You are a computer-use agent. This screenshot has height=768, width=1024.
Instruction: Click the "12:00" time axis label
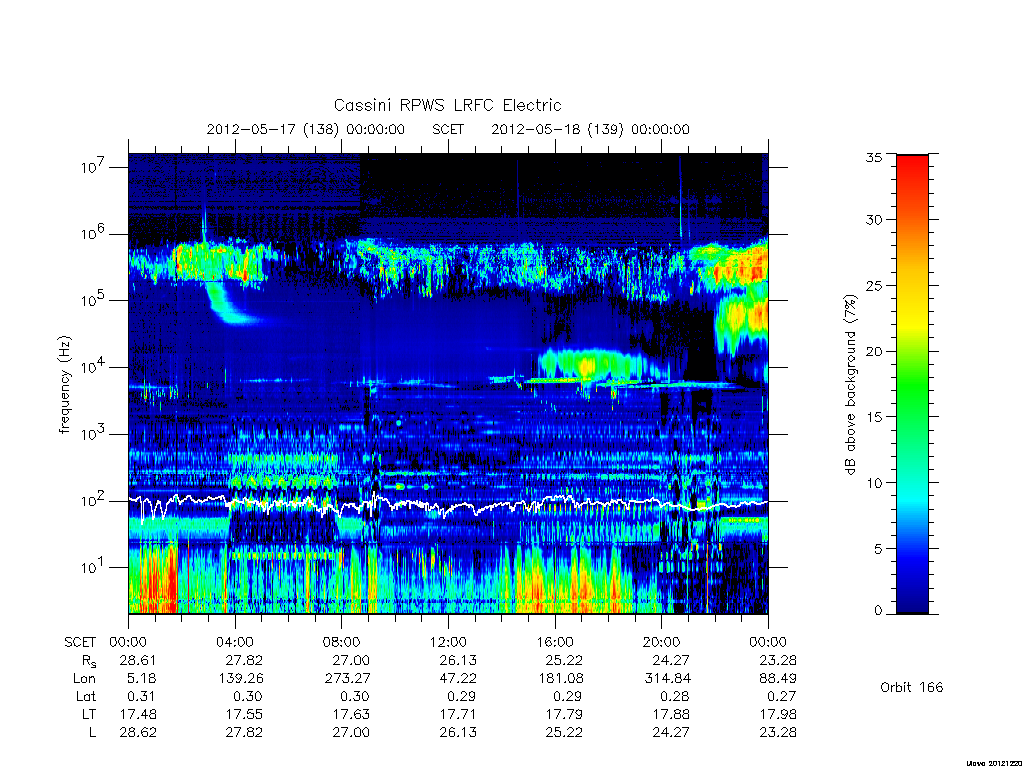[x=448, y=642]
